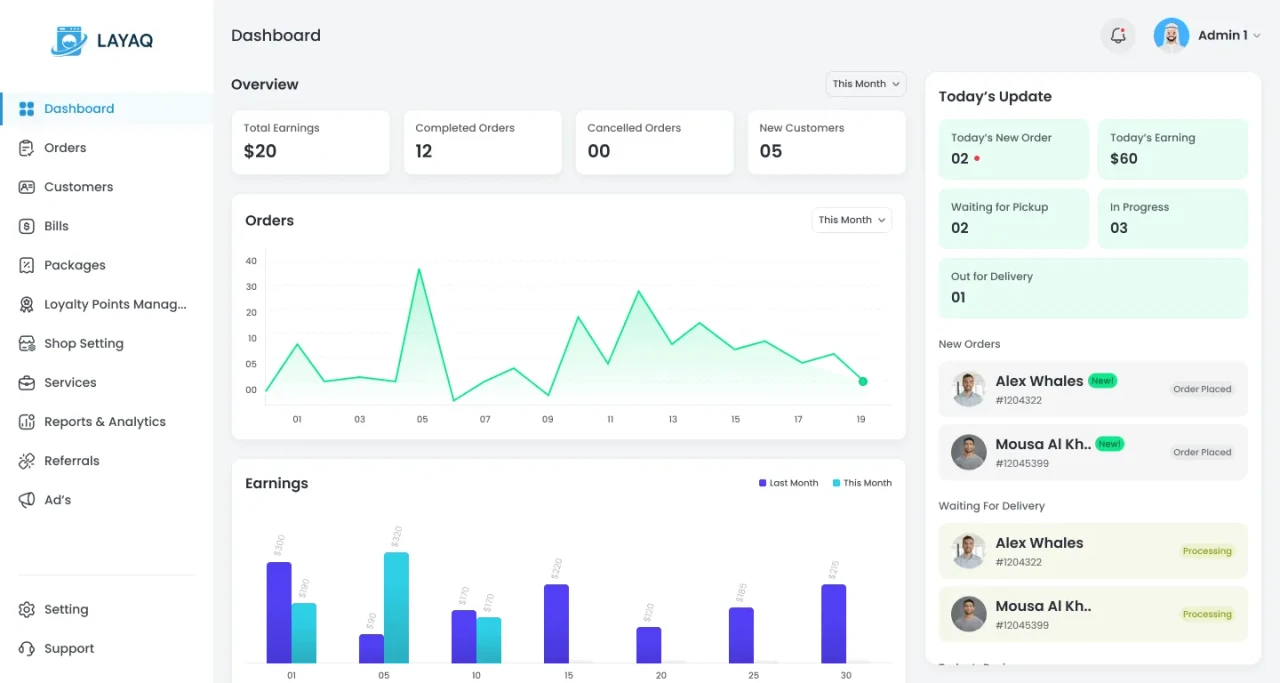Click the Setting gear icon
1280x683 pixels.
click(x=27, y=609)
